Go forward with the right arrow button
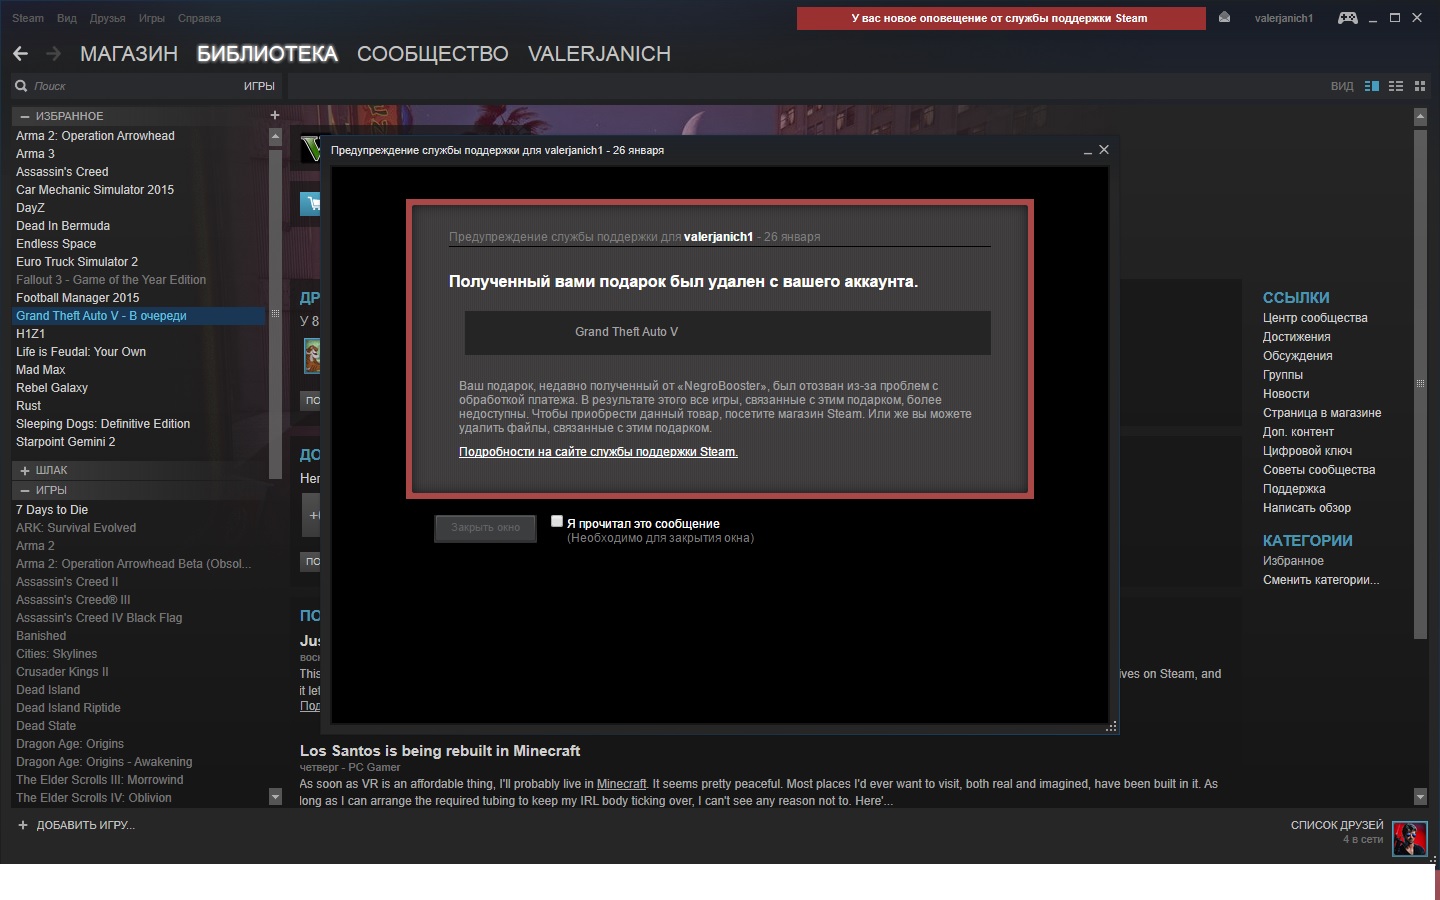The width and height of the screenshot is (1440, 900). [x=54, y=53]
